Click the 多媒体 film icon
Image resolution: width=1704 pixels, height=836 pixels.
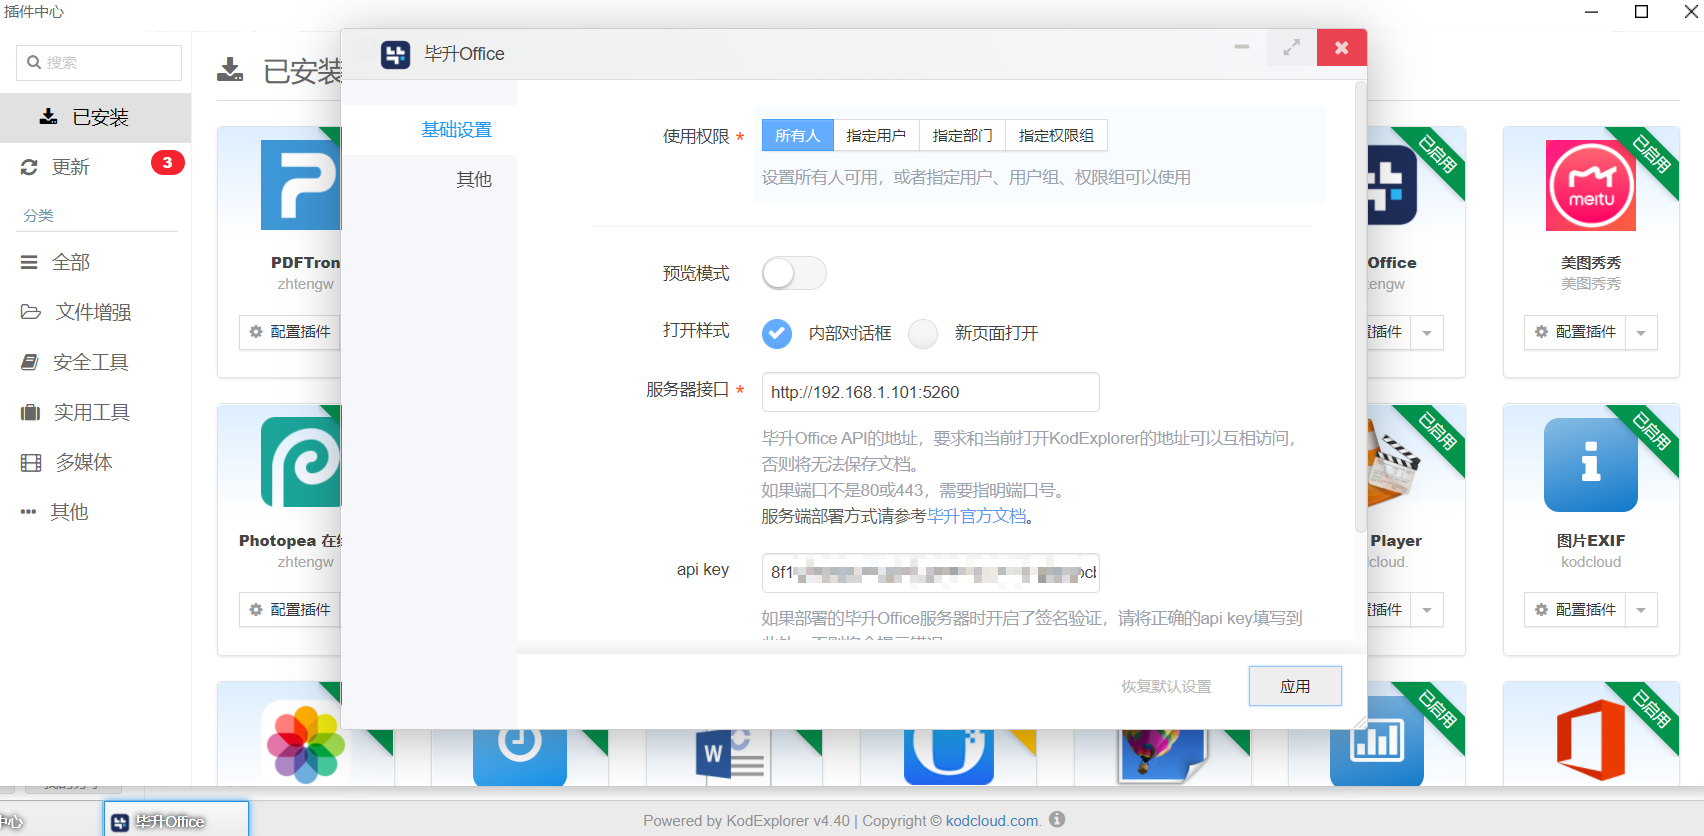(31, 462)
